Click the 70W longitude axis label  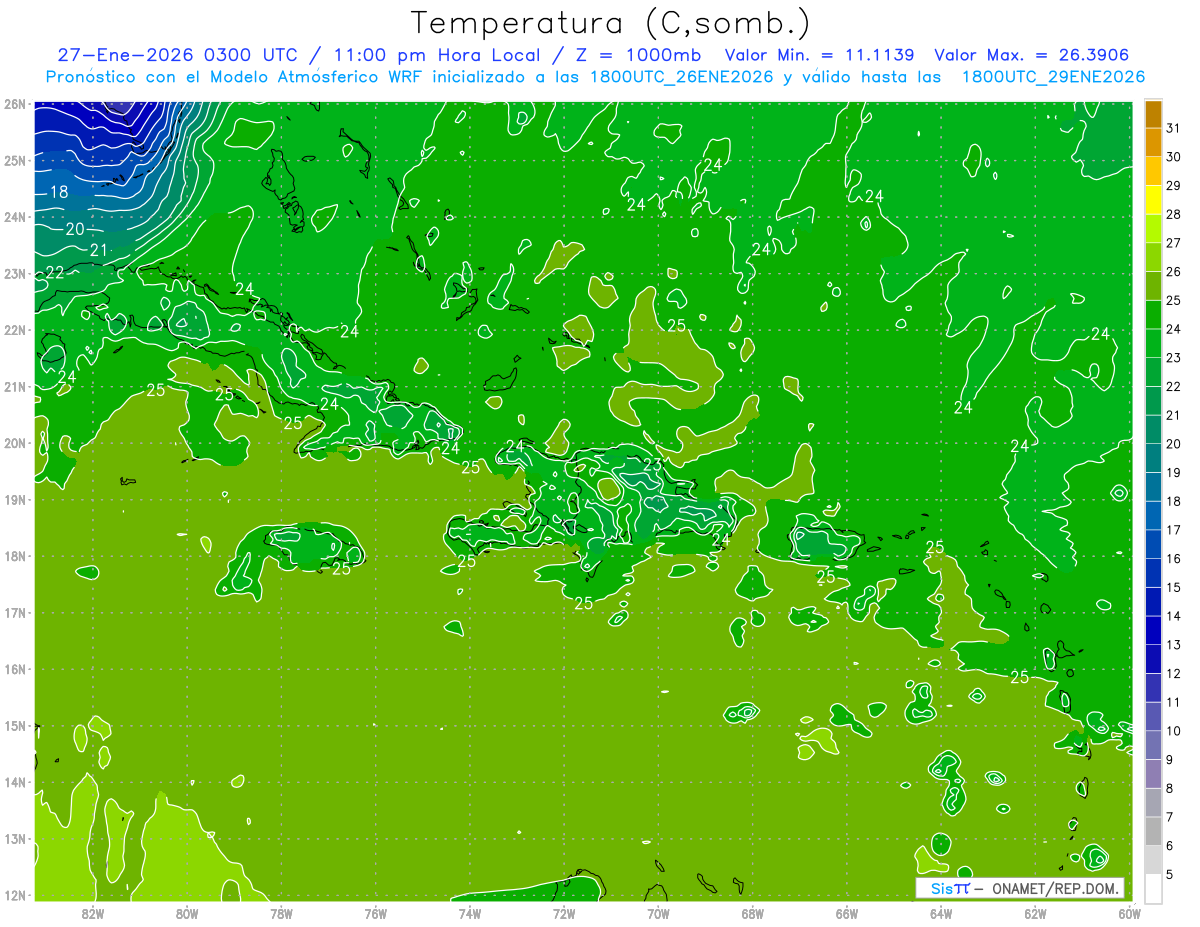pos(658,913)
